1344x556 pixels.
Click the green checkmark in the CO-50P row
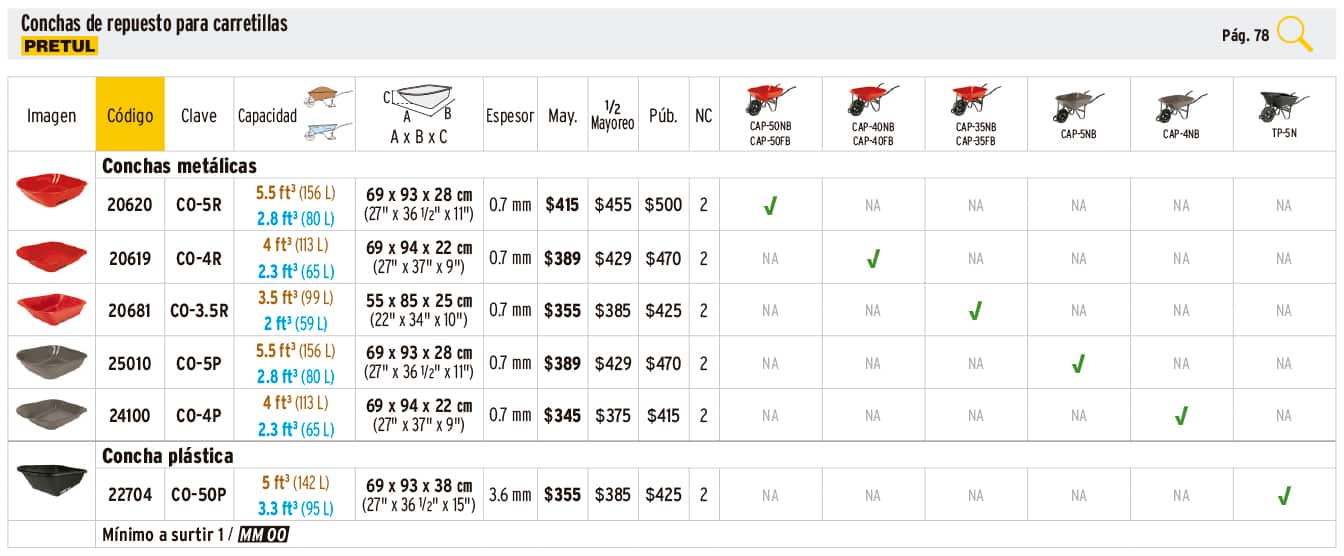pyautogui.click(x=1284, y=495)
